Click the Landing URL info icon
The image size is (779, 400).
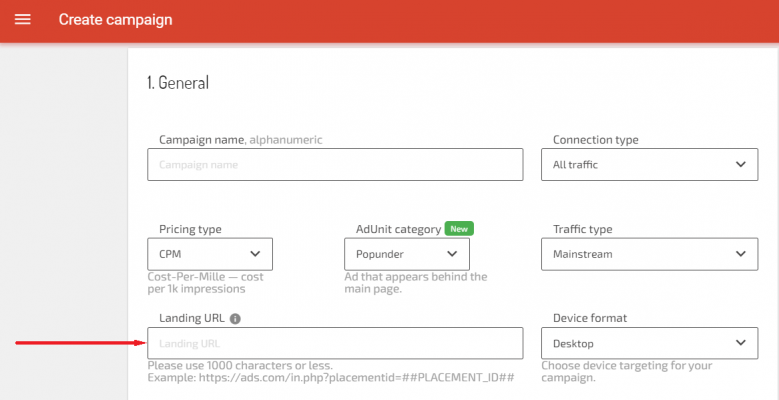coord(235,319)
